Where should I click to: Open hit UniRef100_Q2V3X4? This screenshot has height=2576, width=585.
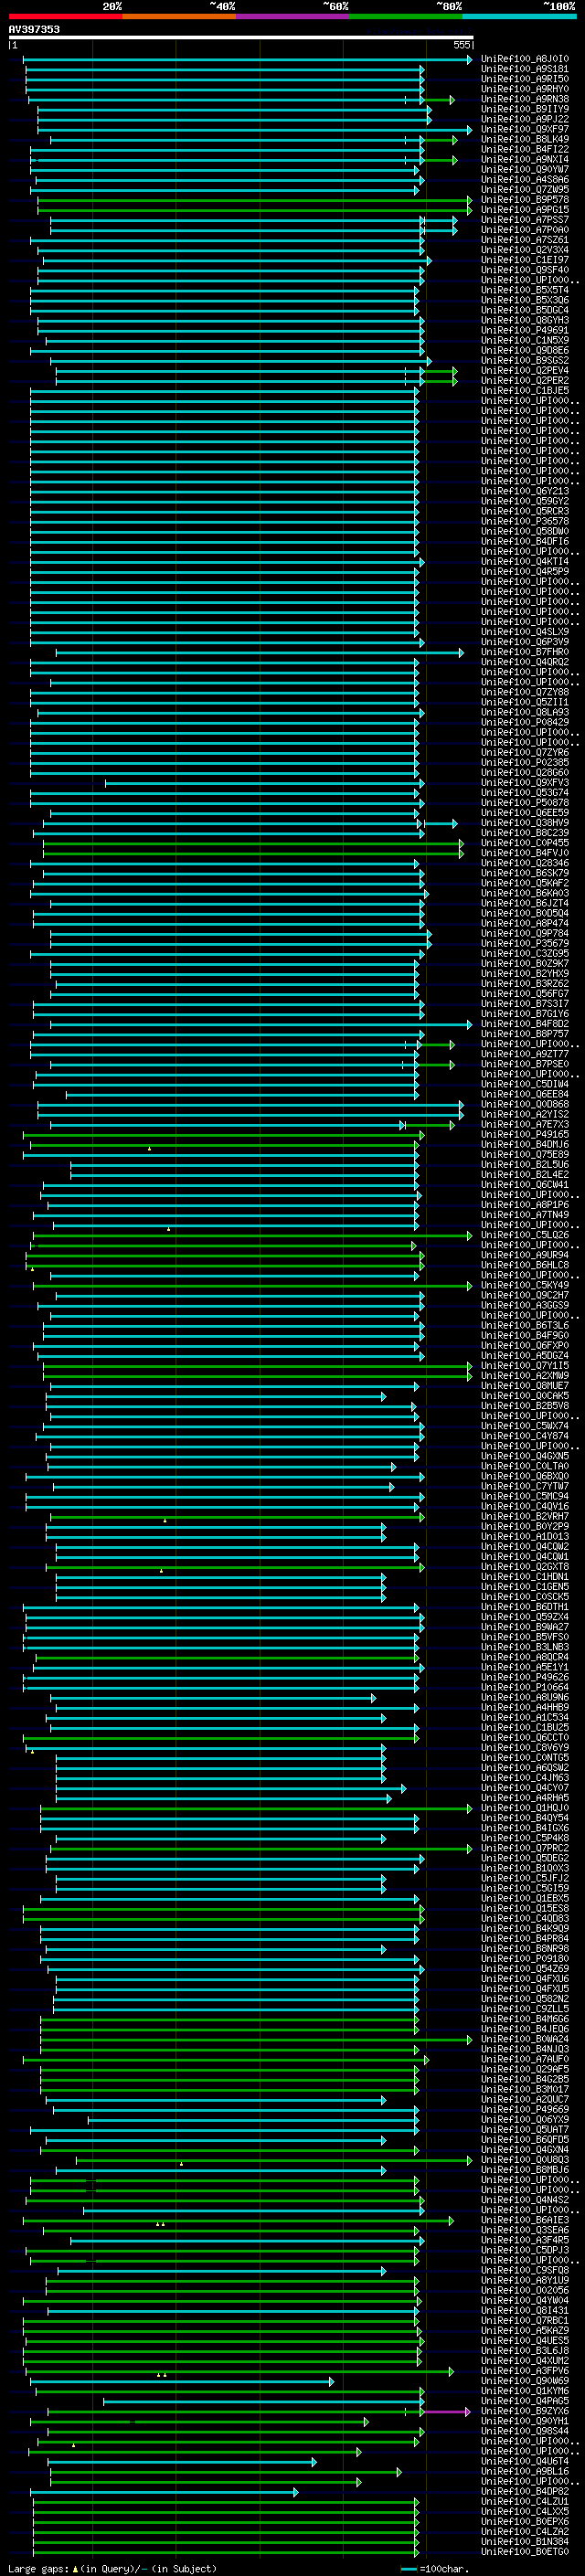(x=525, y=250)
